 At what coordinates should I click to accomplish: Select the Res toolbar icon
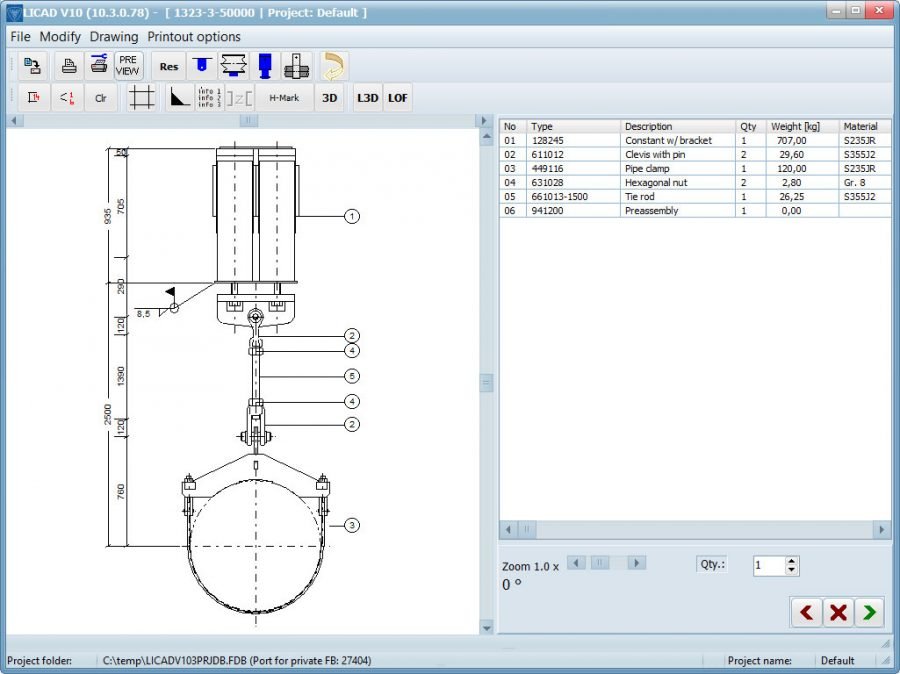click(168, 66)
